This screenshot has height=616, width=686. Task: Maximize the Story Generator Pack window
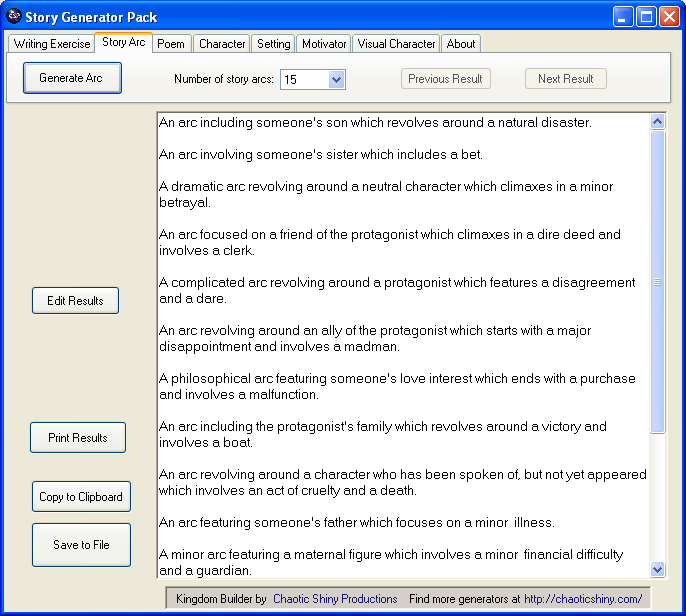646,17
